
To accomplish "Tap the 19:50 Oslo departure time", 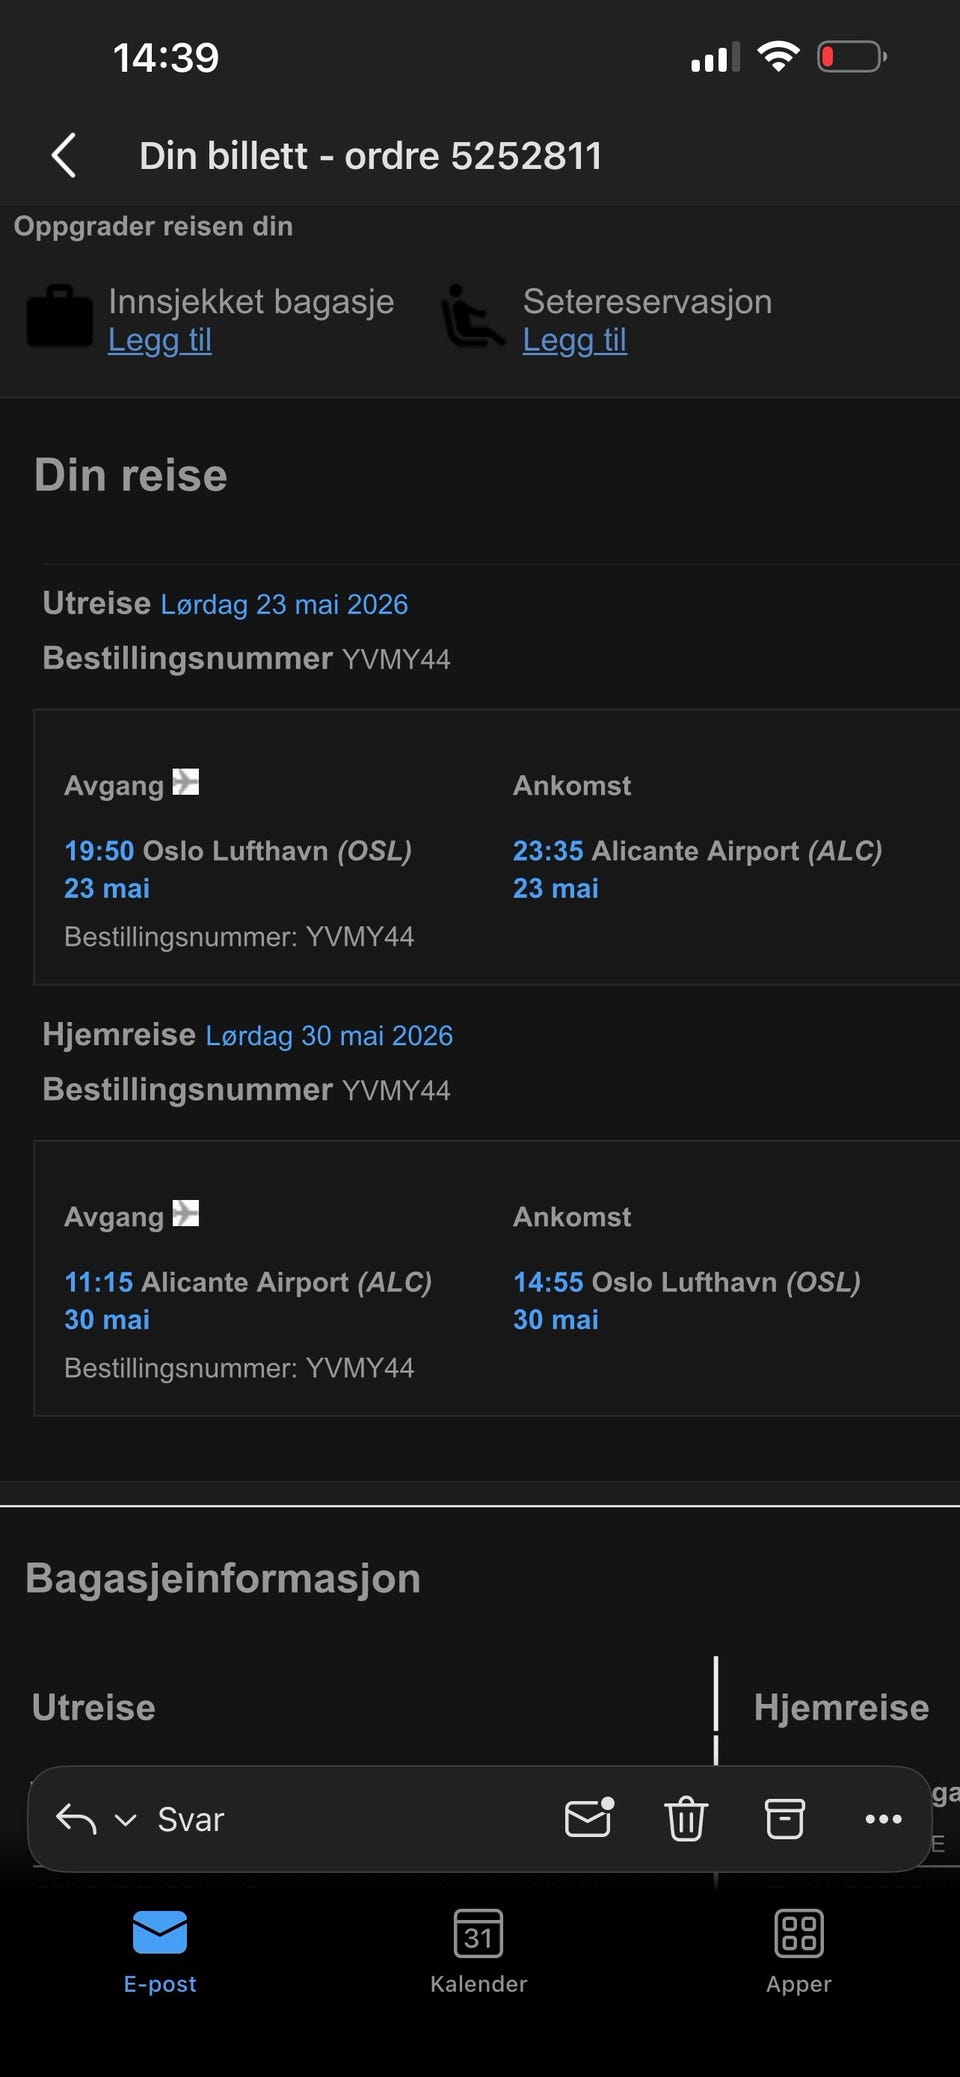I will coord(99,850).
